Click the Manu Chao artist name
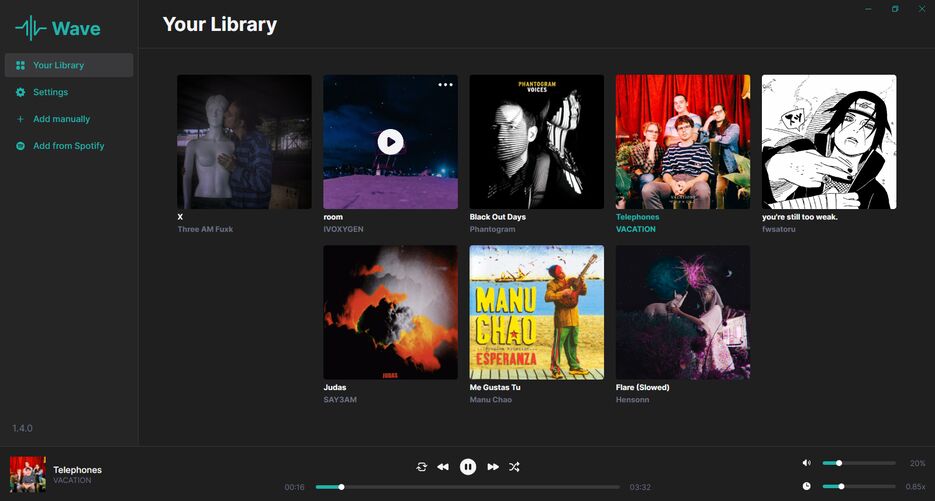The image size is (935, 501). [x=491, y=400]
